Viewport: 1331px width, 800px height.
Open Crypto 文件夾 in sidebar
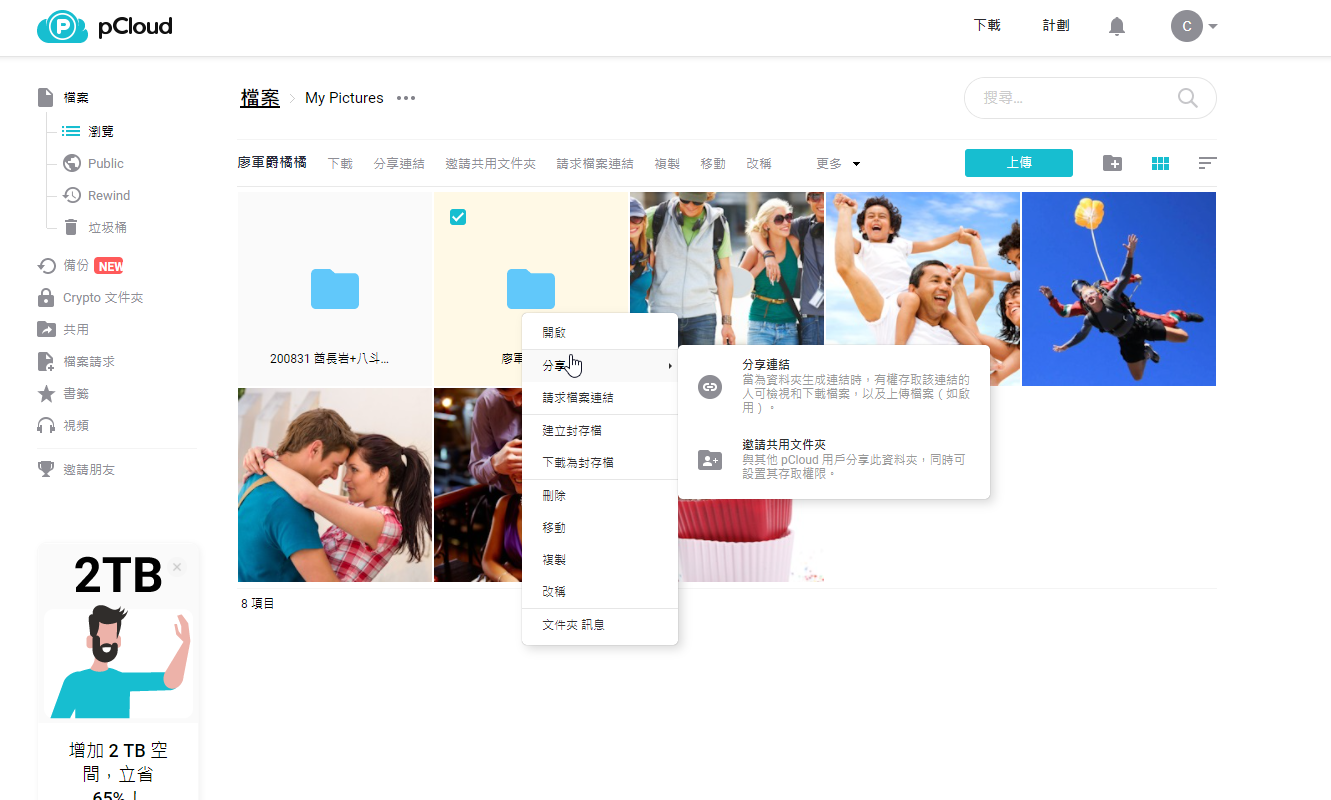[x=102, y=298]
